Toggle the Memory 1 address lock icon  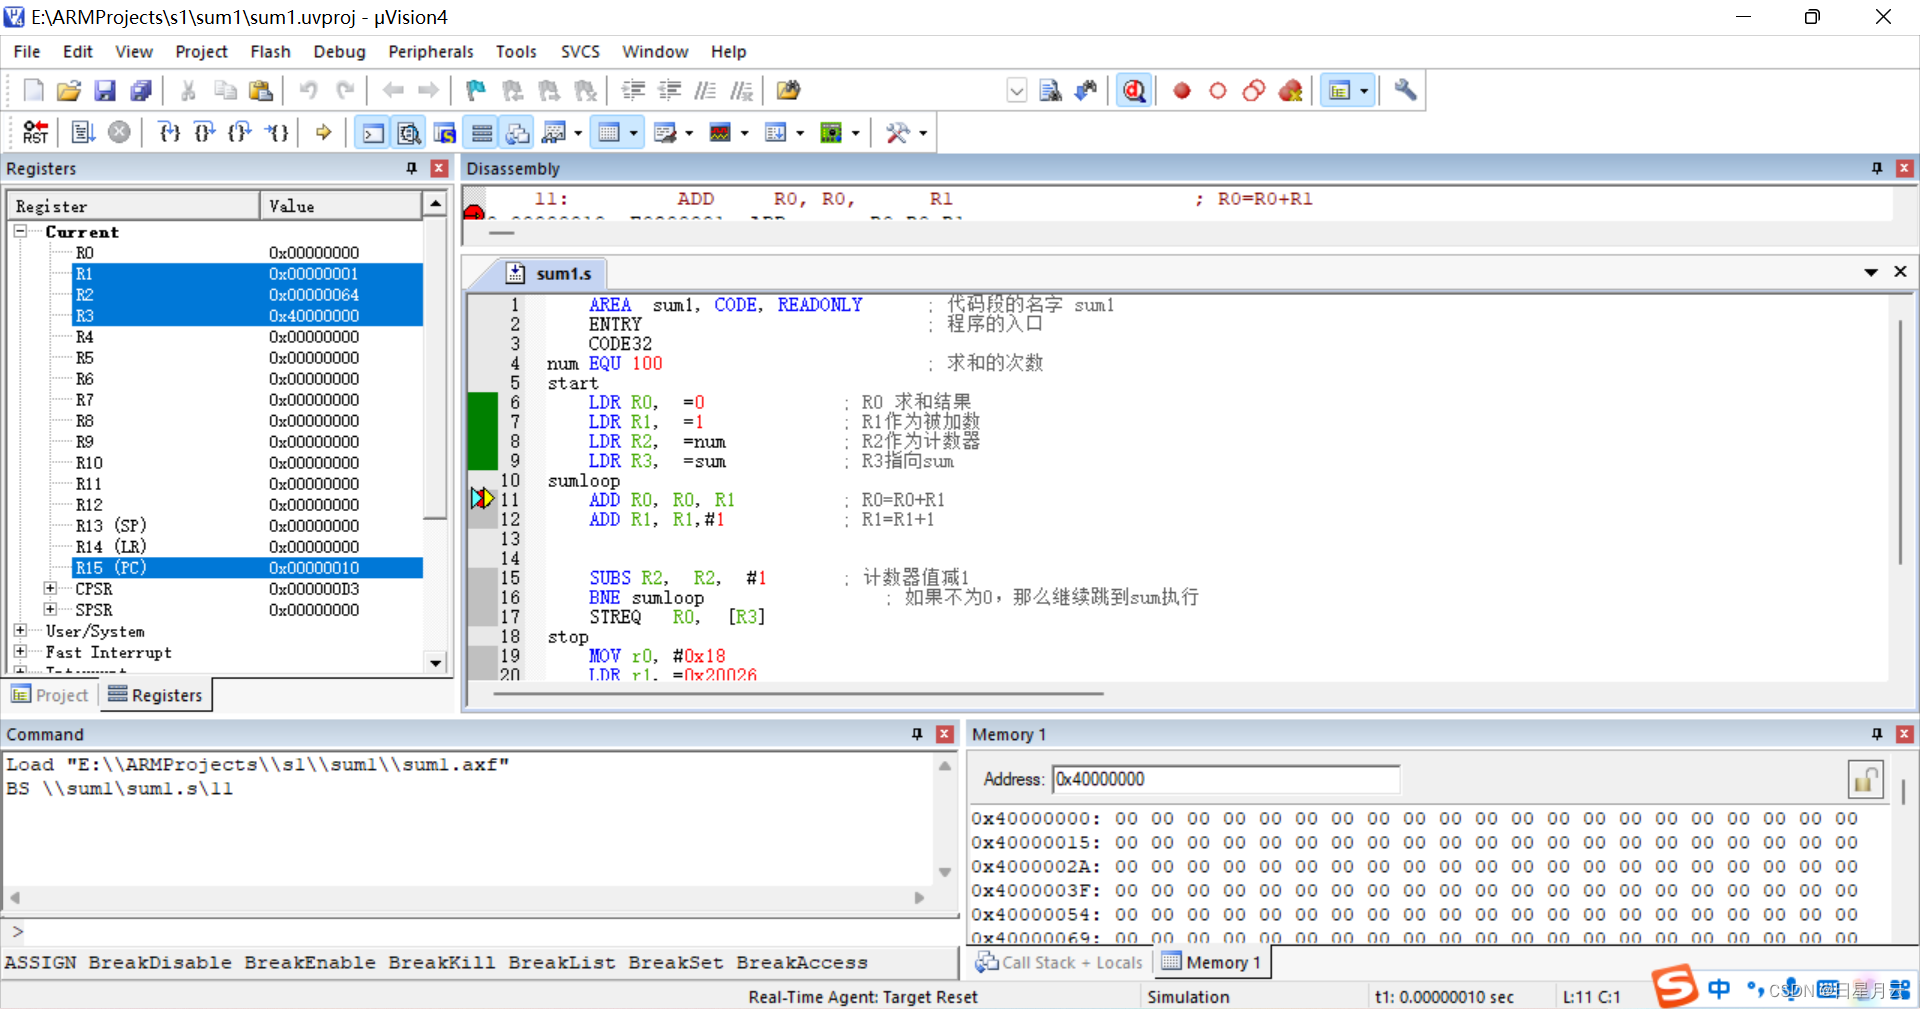1865,779
